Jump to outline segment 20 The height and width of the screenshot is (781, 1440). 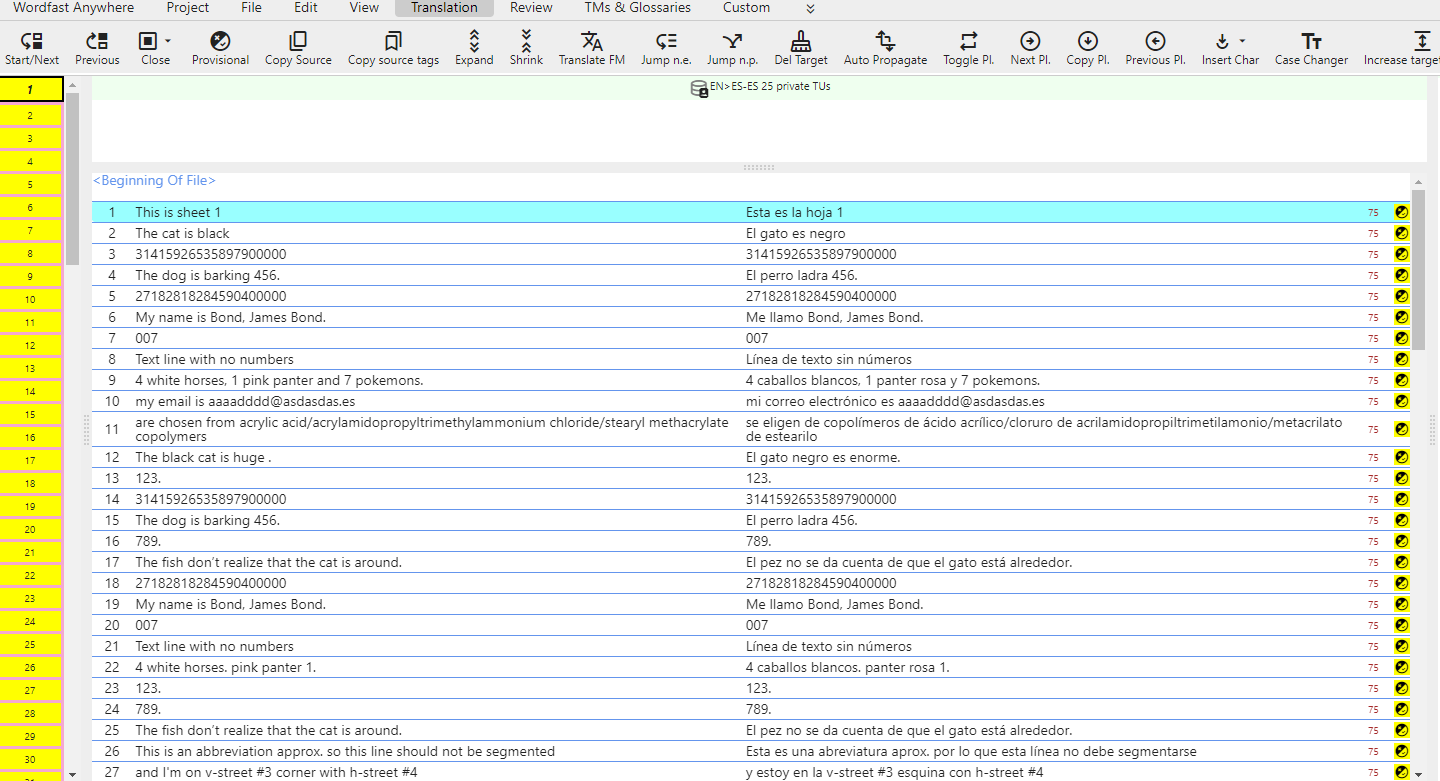[x=31, y=530]
